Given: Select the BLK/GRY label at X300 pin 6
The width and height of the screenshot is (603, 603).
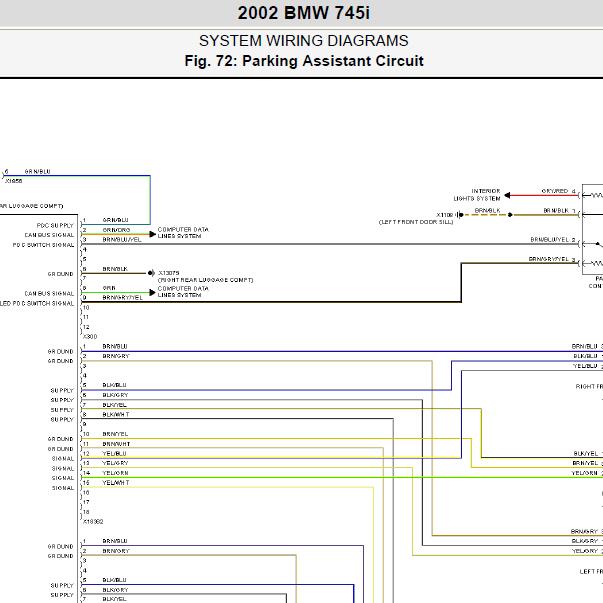Looking at the screenshot, I should click(x=115, y=395).
